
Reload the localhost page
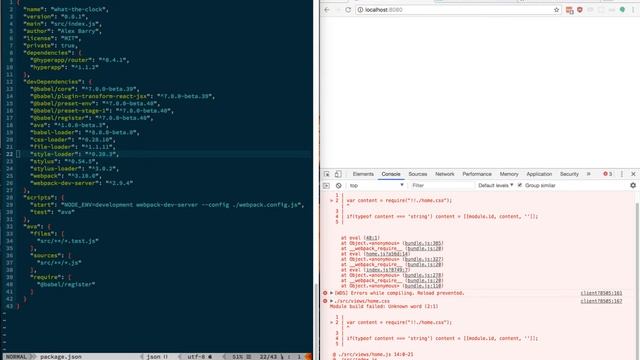click(348, 10)
